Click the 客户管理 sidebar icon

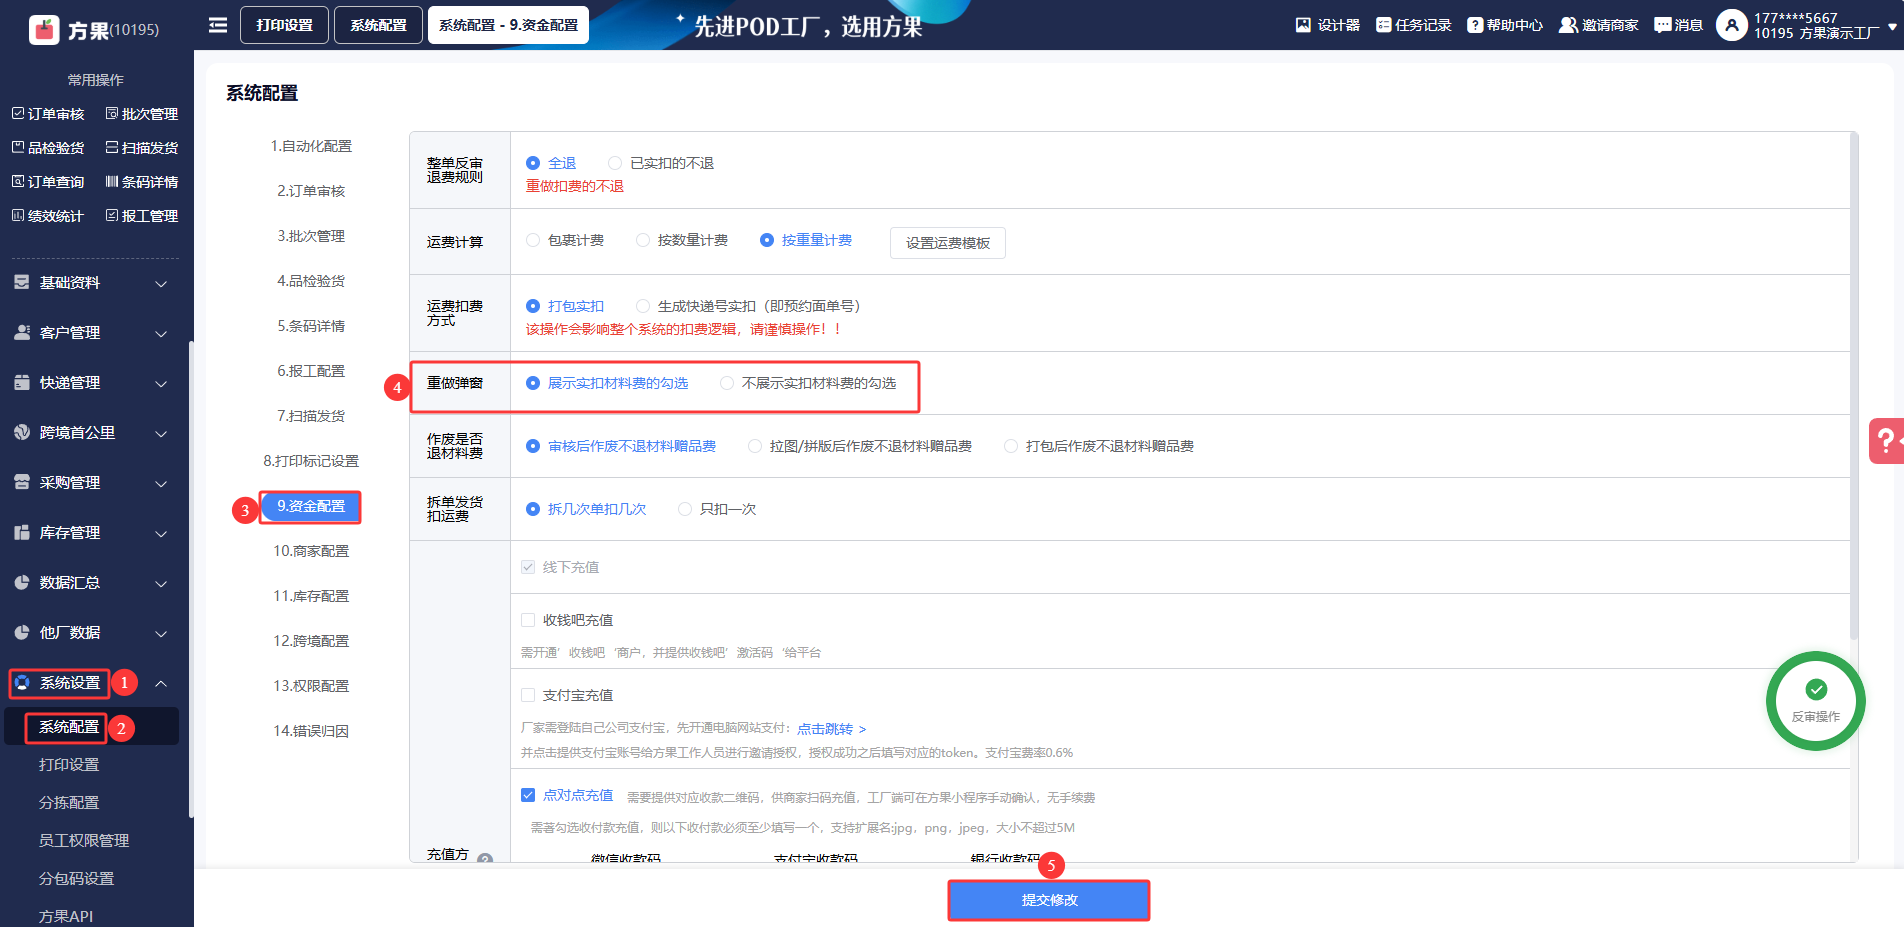click(22, 333)
